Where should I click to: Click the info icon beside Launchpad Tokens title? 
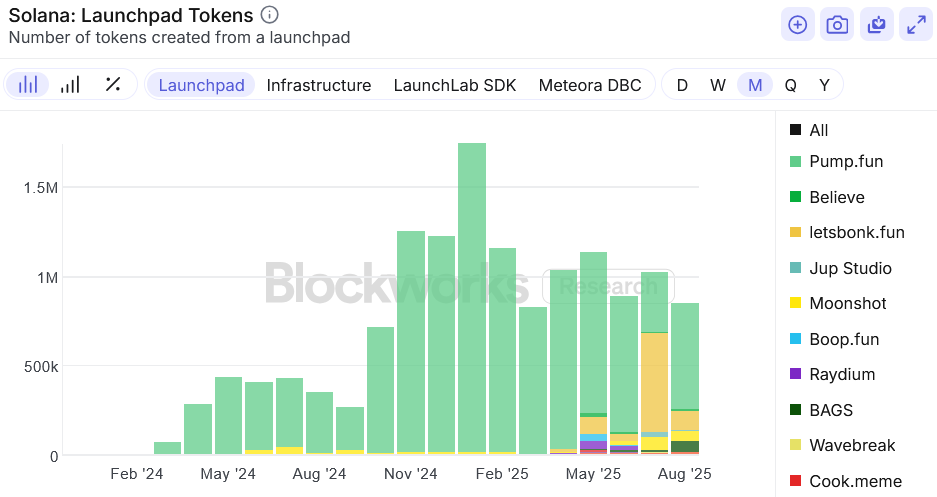(270, 14)
